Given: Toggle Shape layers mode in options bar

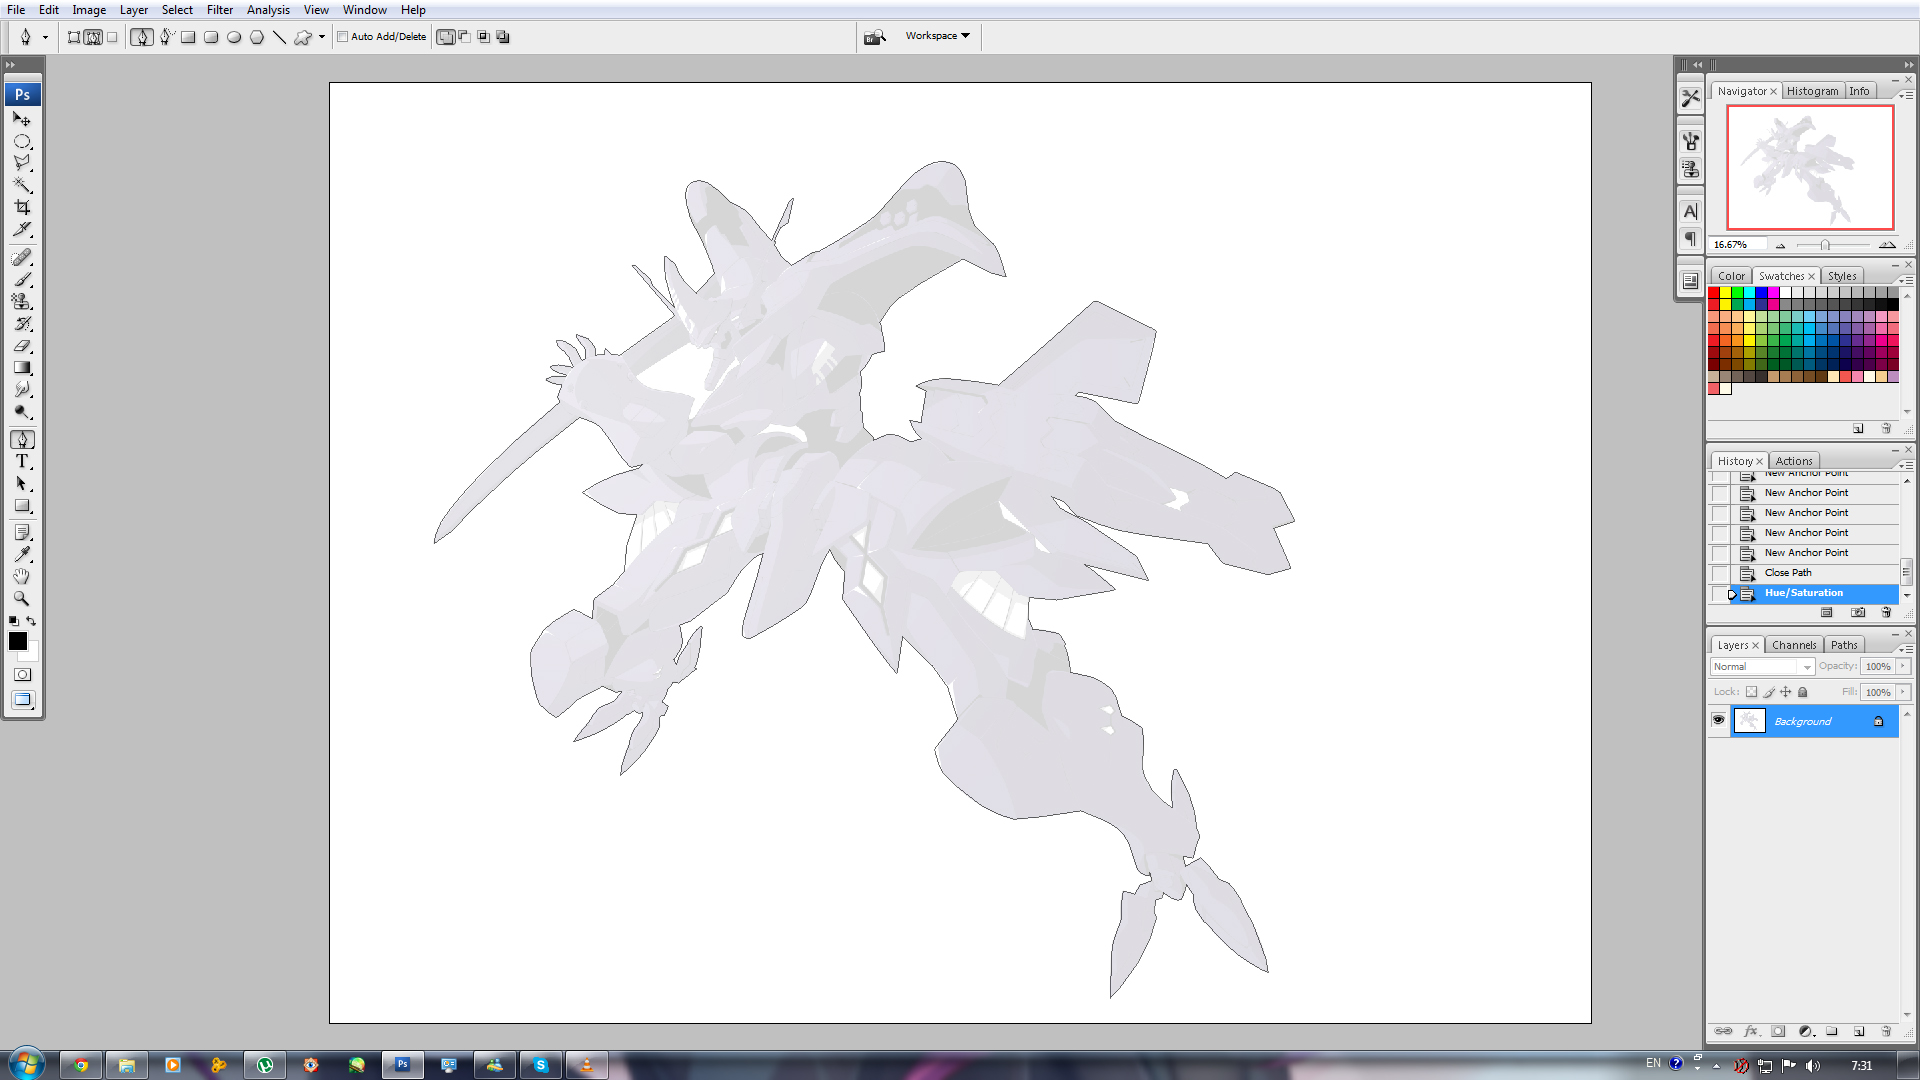Looking at the screenshot, I should point(74,37).
